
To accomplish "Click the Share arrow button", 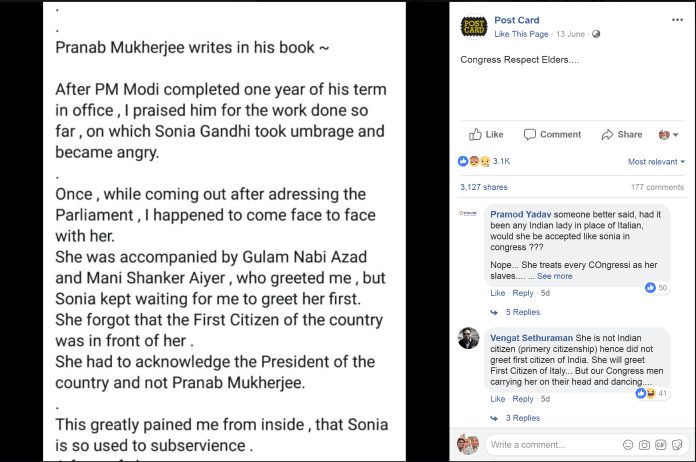I will [621, 134].
